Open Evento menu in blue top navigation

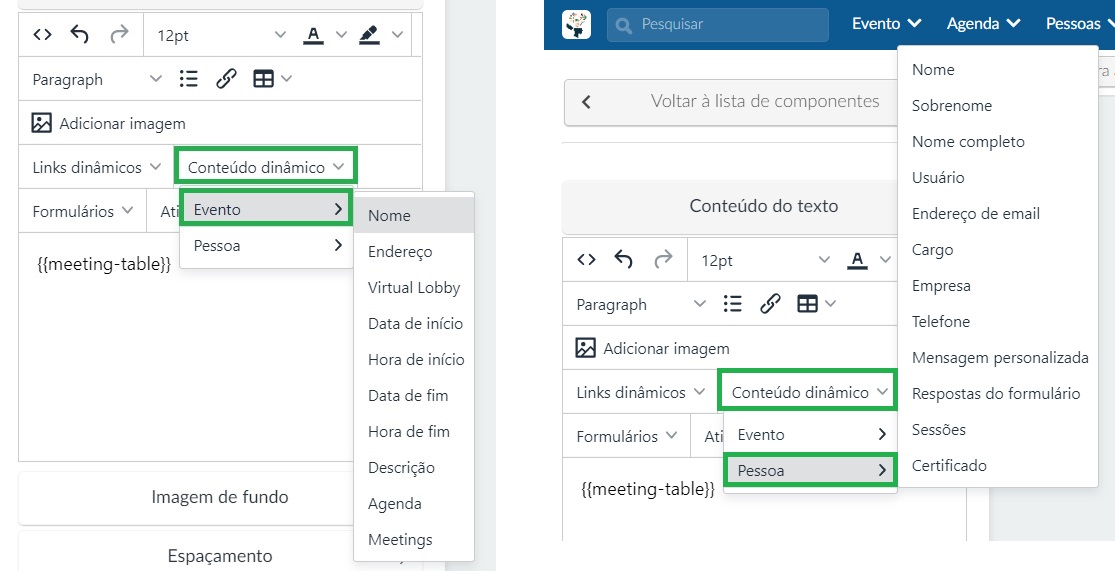tap(887, 23)
